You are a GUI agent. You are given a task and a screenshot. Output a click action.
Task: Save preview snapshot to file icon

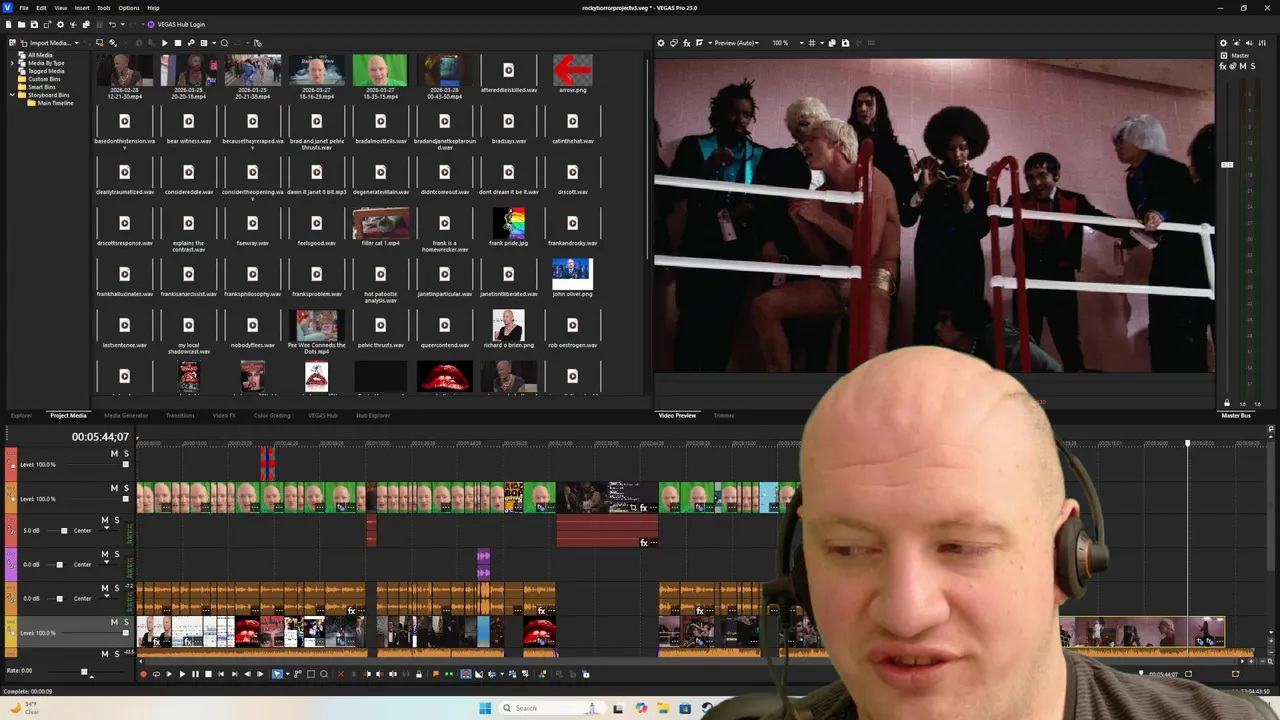[845, 43]
